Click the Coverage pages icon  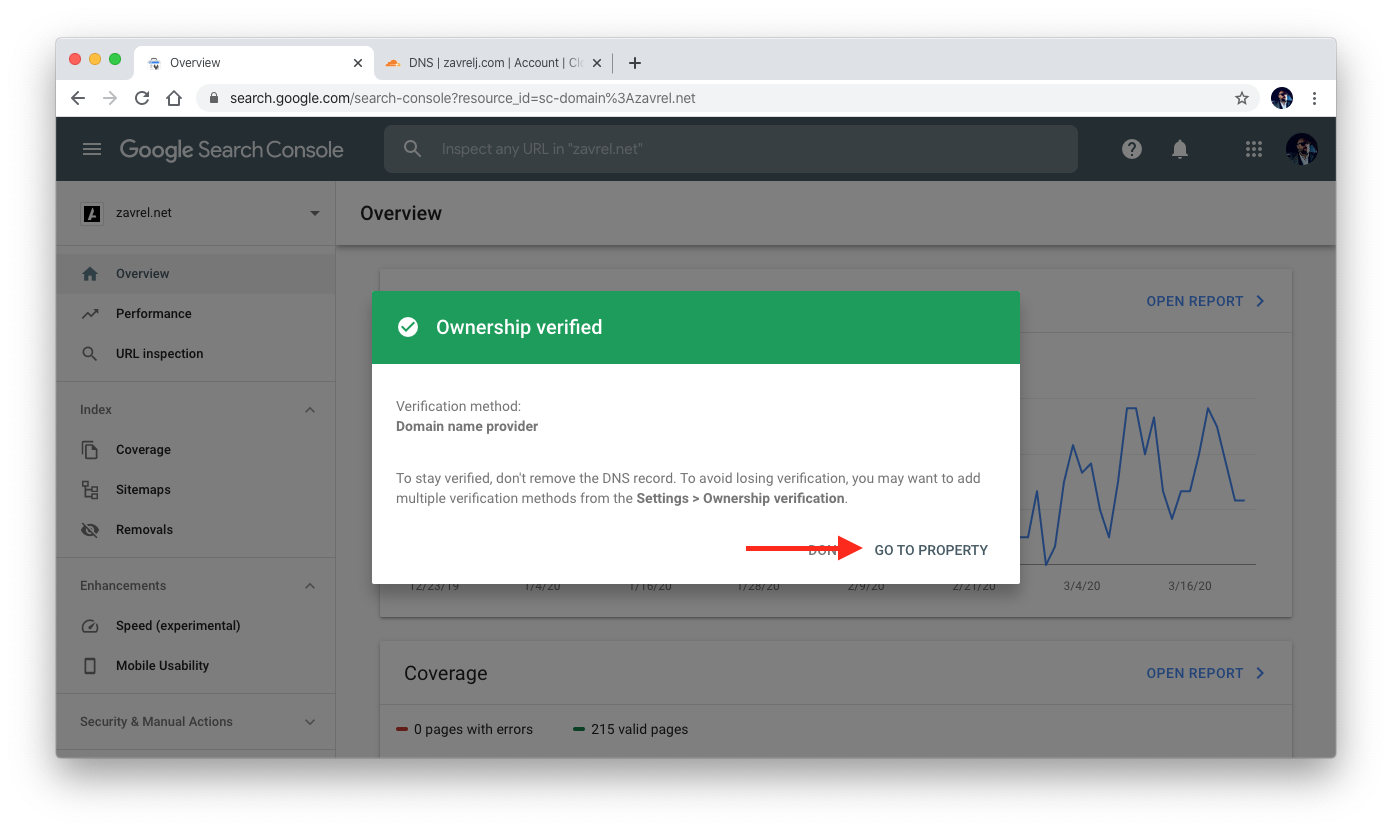click(x=90, y=449)
